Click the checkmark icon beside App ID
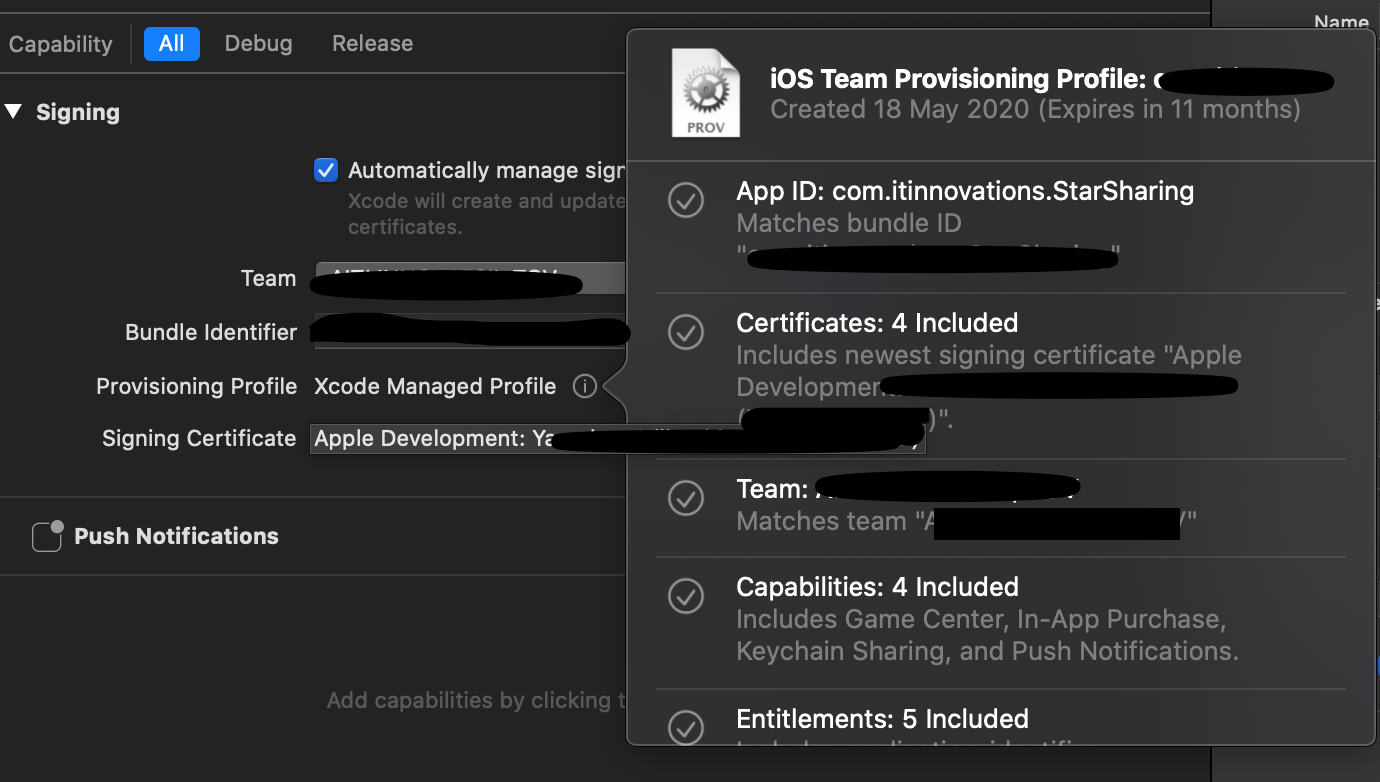The image size is (1380, 782). tap(686, 201)
